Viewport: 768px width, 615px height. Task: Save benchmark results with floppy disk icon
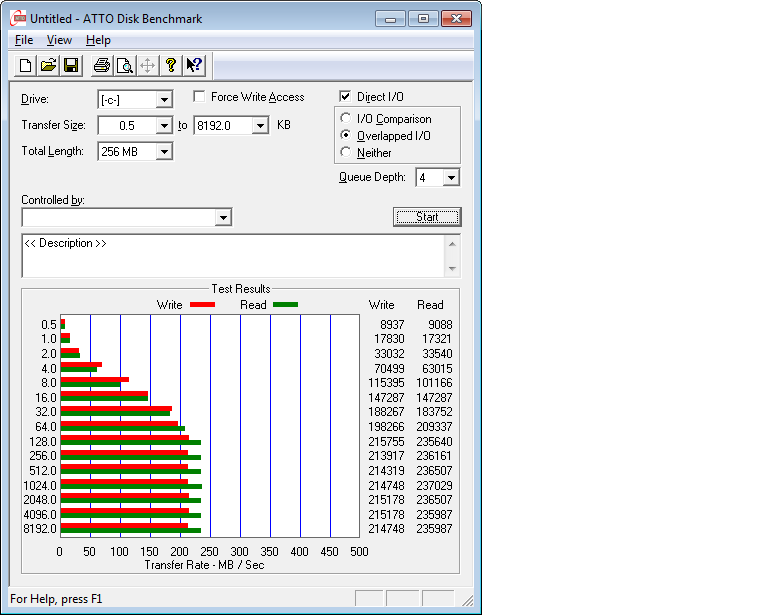pyautogui.click(x=71, y=65)
